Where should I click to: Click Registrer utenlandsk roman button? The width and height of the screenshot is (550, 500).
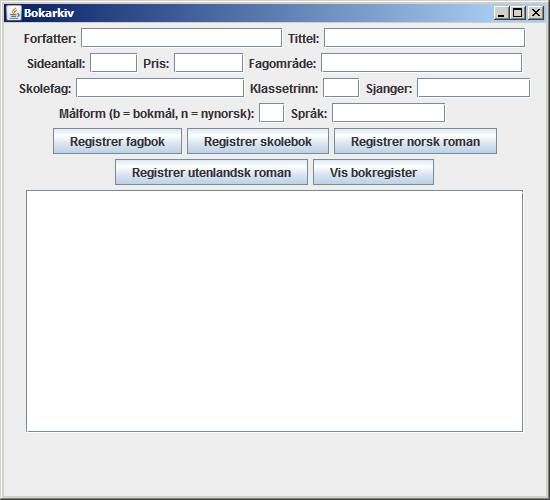pos(211,172)
